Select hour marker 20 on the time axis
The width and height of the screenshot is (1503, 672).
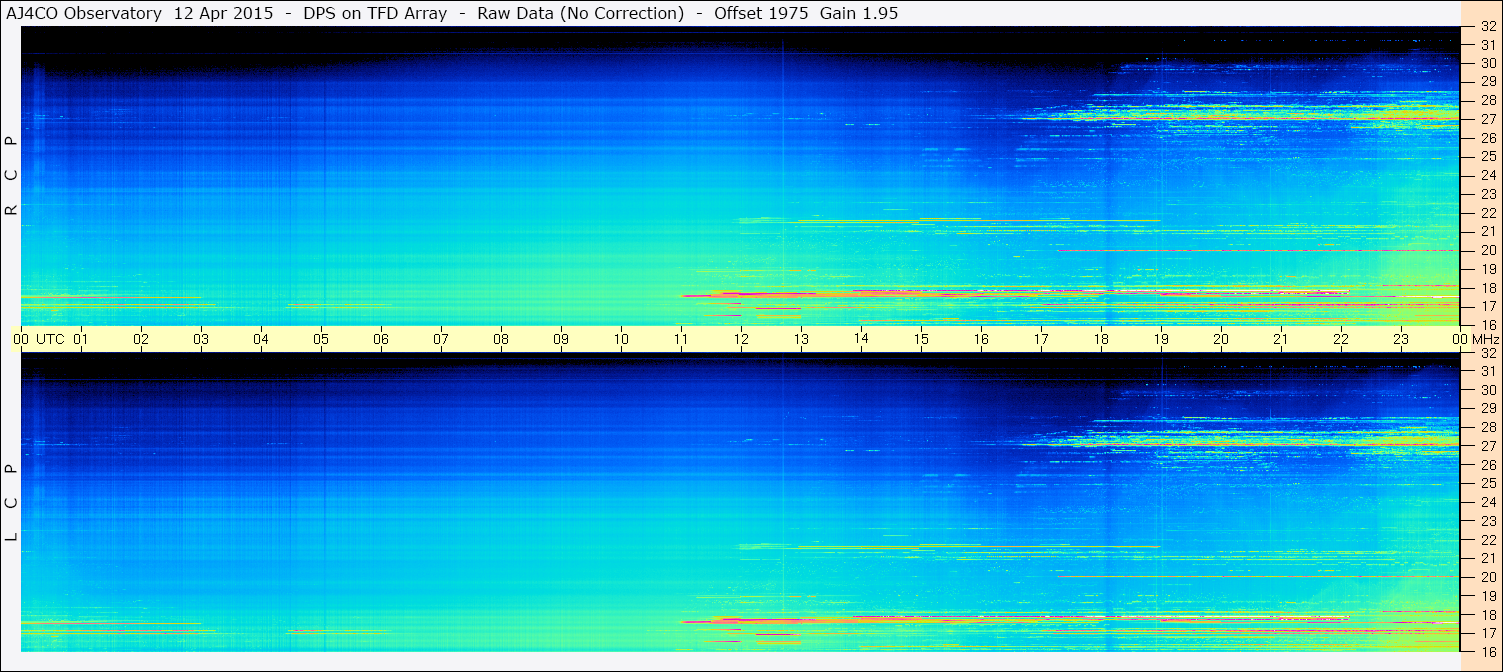coord(1221,339)
